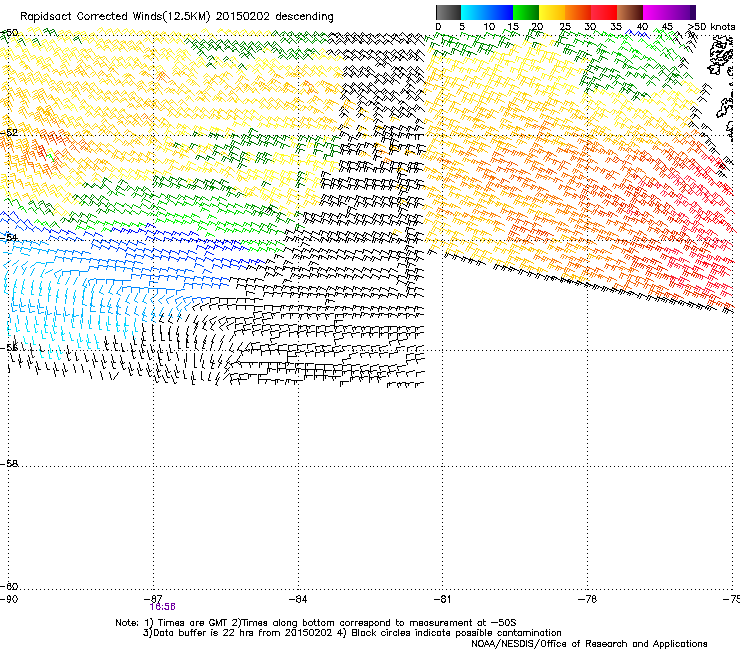Click the -90 longitude axis label
Image resolution: width=740 pixels, height=650 pixels.
[x=9, y=599]
